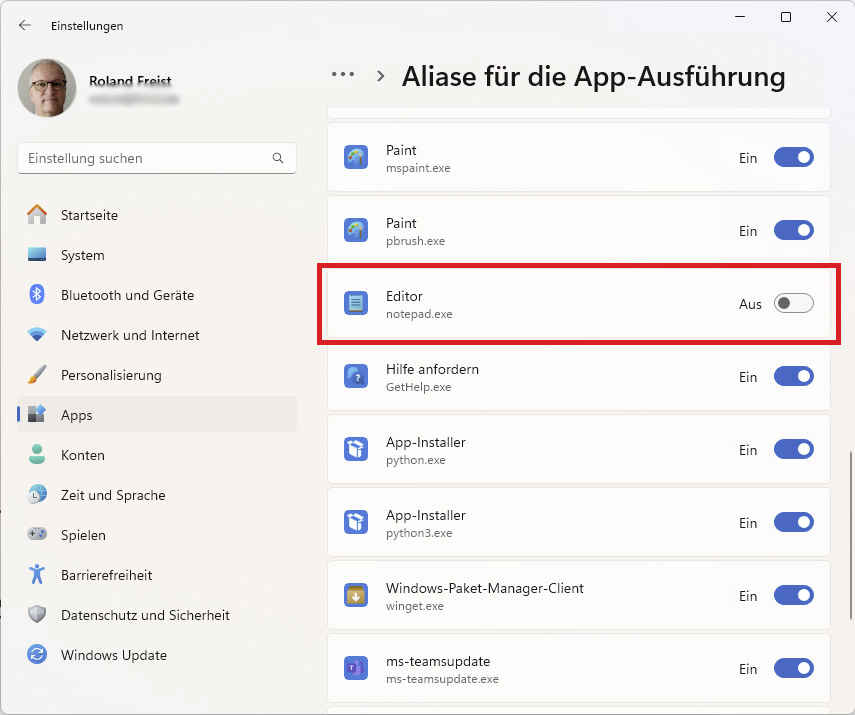Click the search magnifier icon

click(x=278, y=158)
